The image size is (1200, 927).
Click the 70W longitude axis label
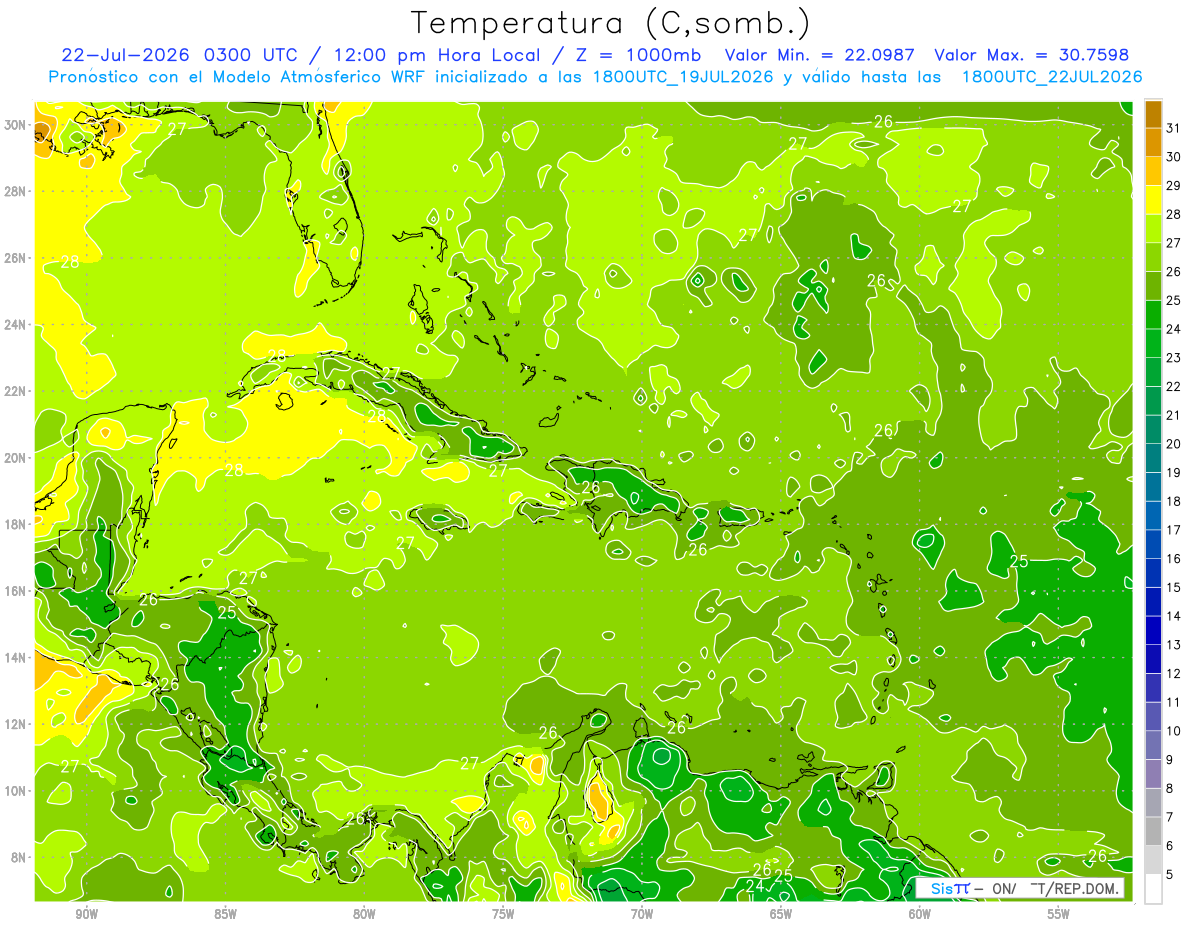tap(642, 914)
